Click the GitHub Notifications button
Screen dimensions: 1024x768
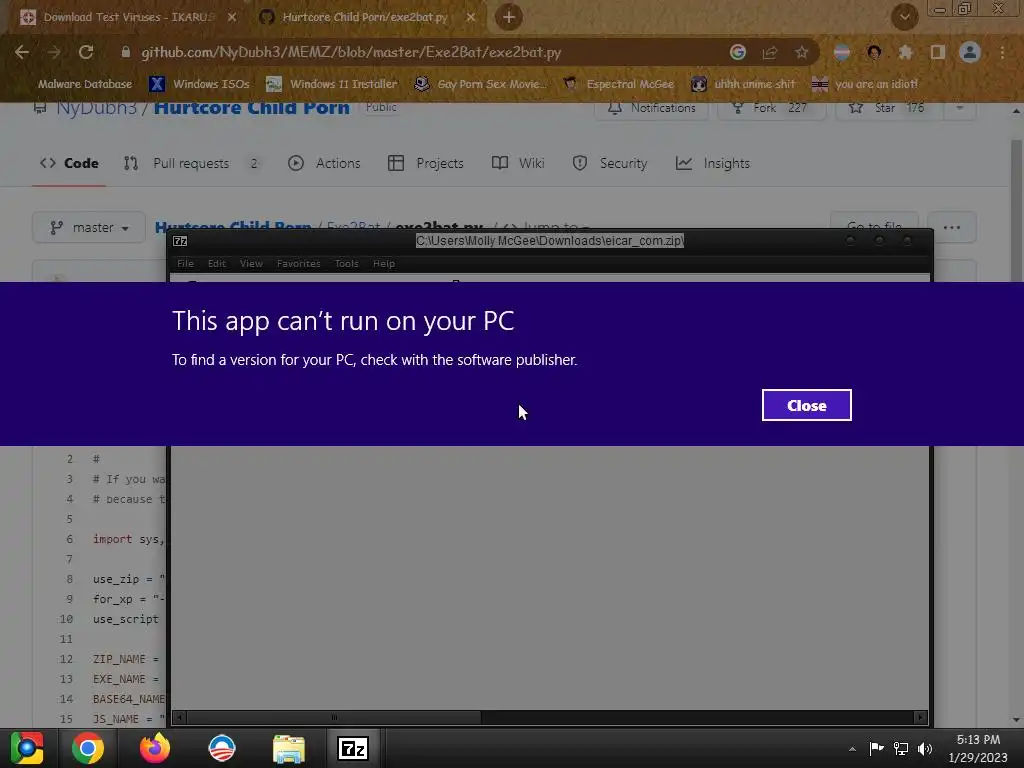coord(652,108)
